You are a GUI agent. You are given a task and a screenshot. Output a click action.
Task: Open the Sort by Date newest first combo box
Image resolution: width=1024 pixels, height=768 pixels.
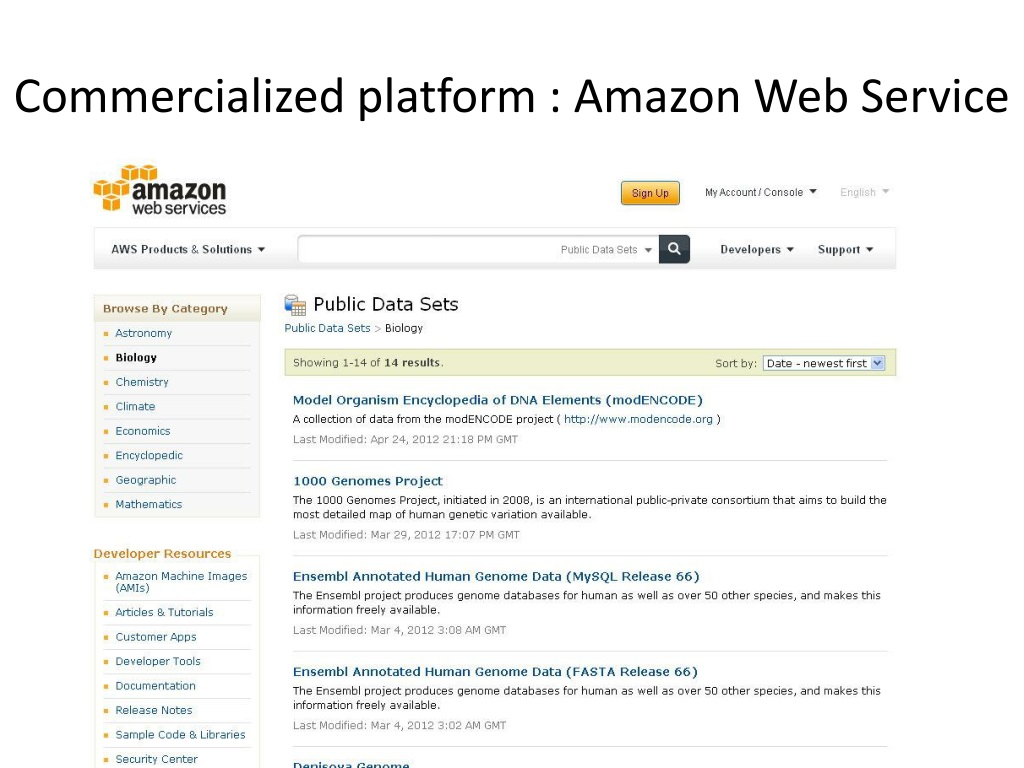click(x=824, y=363)
